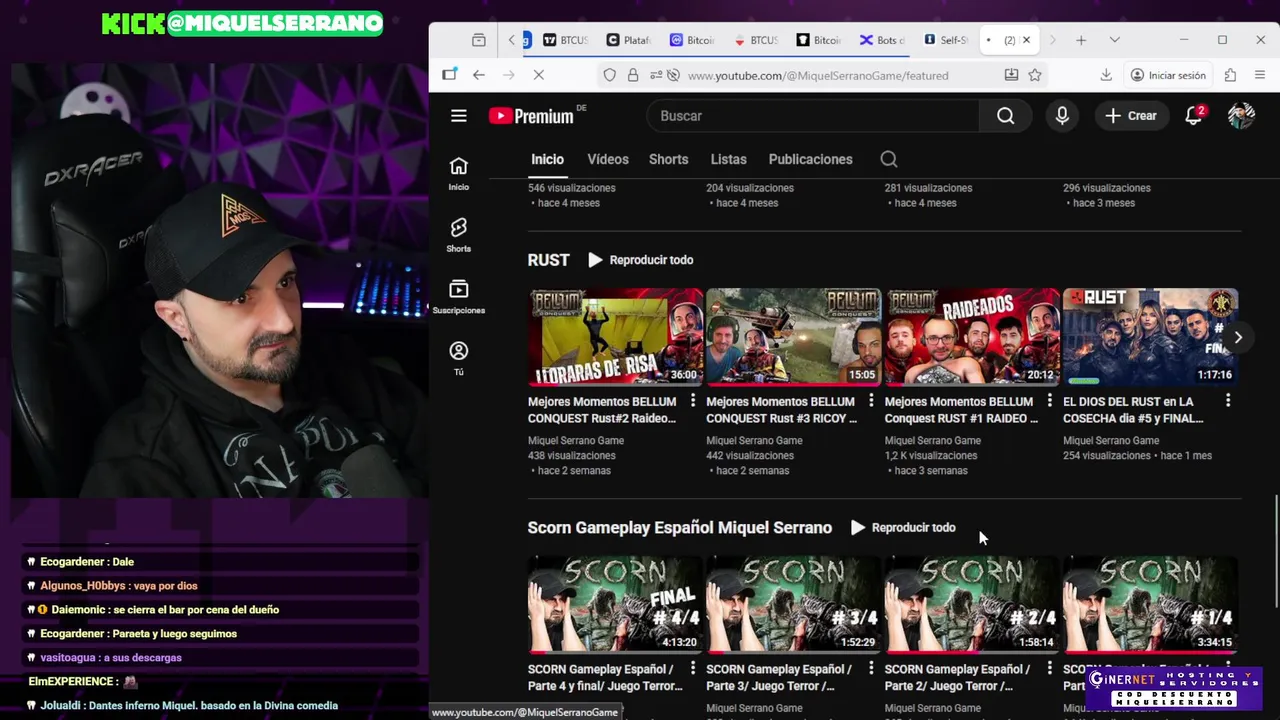This screenshot has height=720, width=1280.
Task: Open Miquel Serrano Game under Rust #3 video
Action: (x=754, y=440)
